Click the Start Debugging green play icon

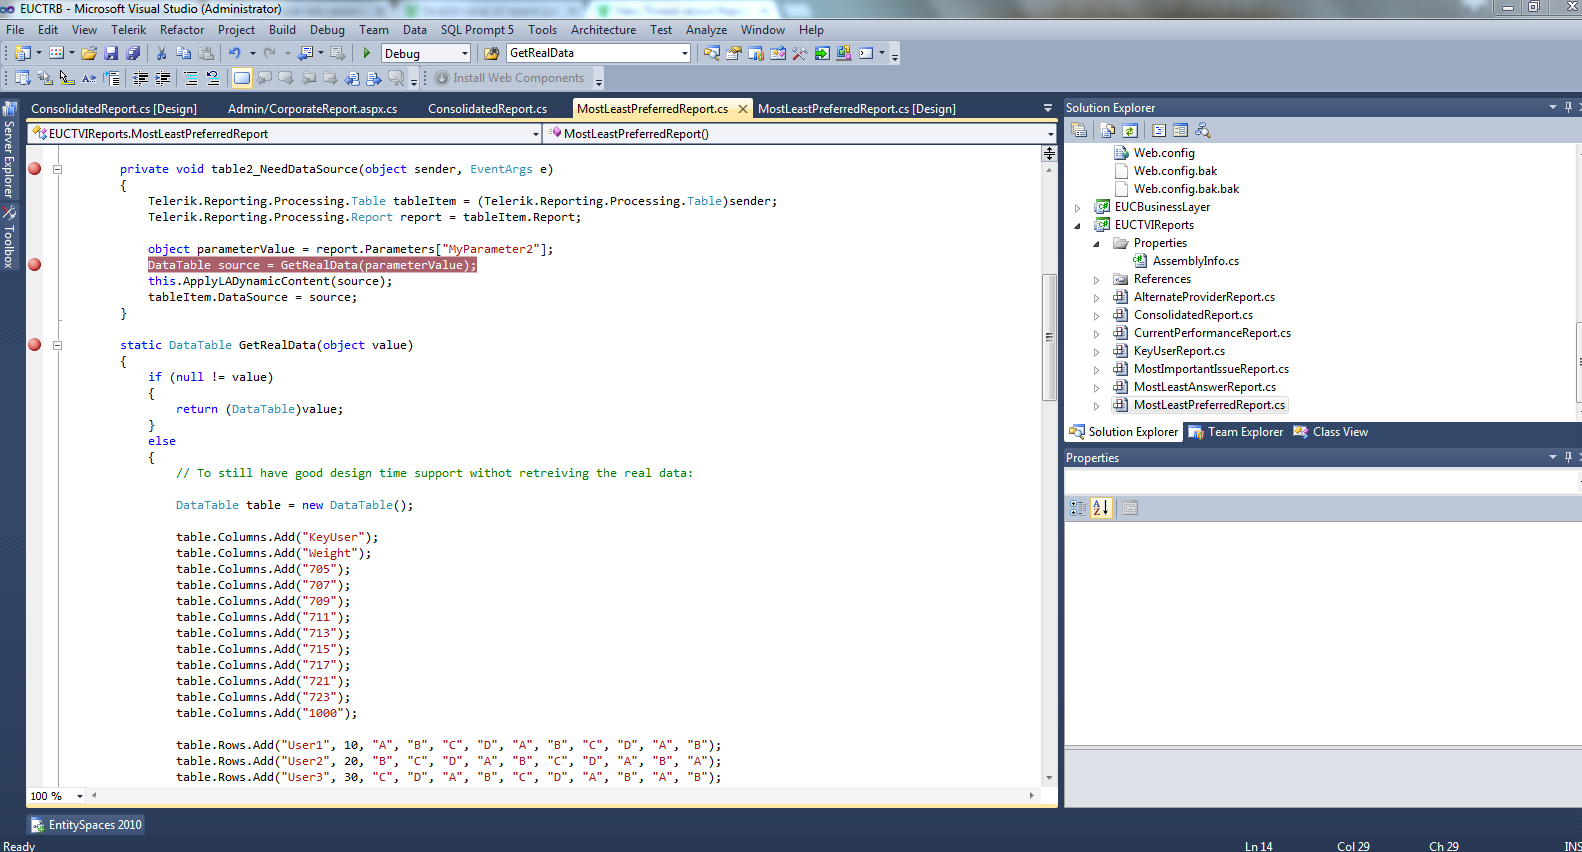(367, 53)
